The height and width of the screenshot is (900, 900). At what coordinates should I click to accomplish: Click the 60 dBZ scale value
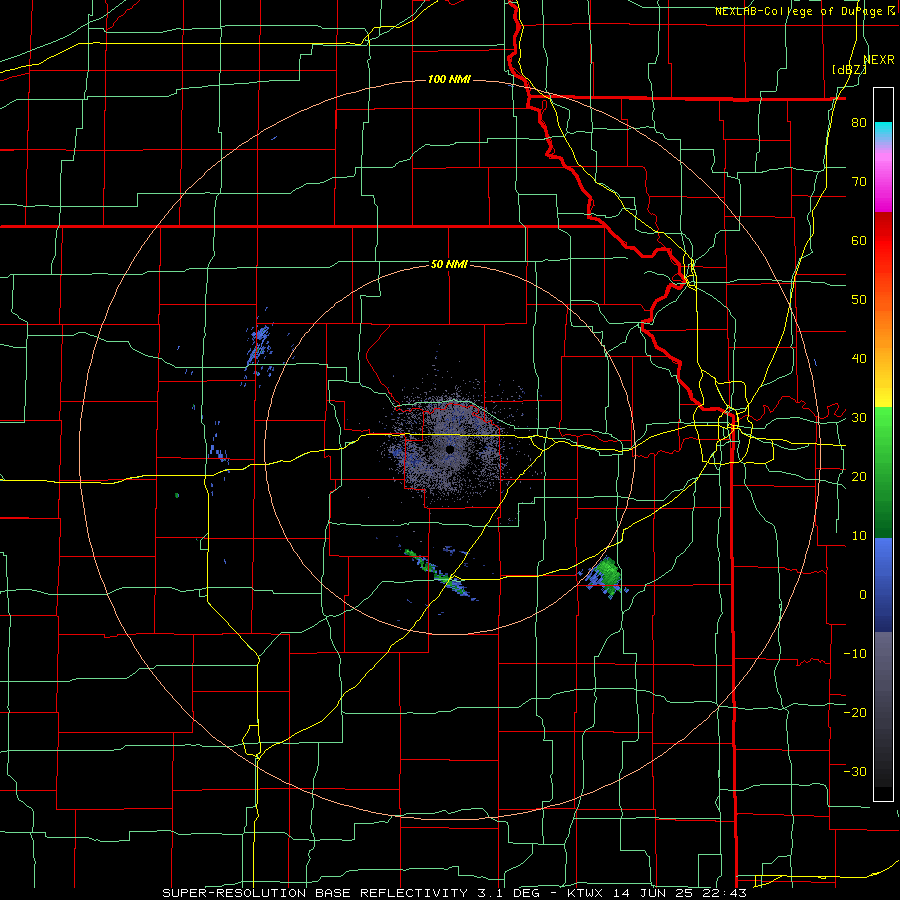859,241
